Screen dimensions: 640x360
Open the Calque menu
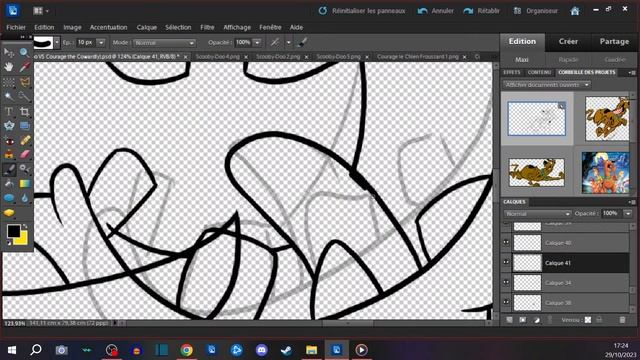(x=147, y=27)
